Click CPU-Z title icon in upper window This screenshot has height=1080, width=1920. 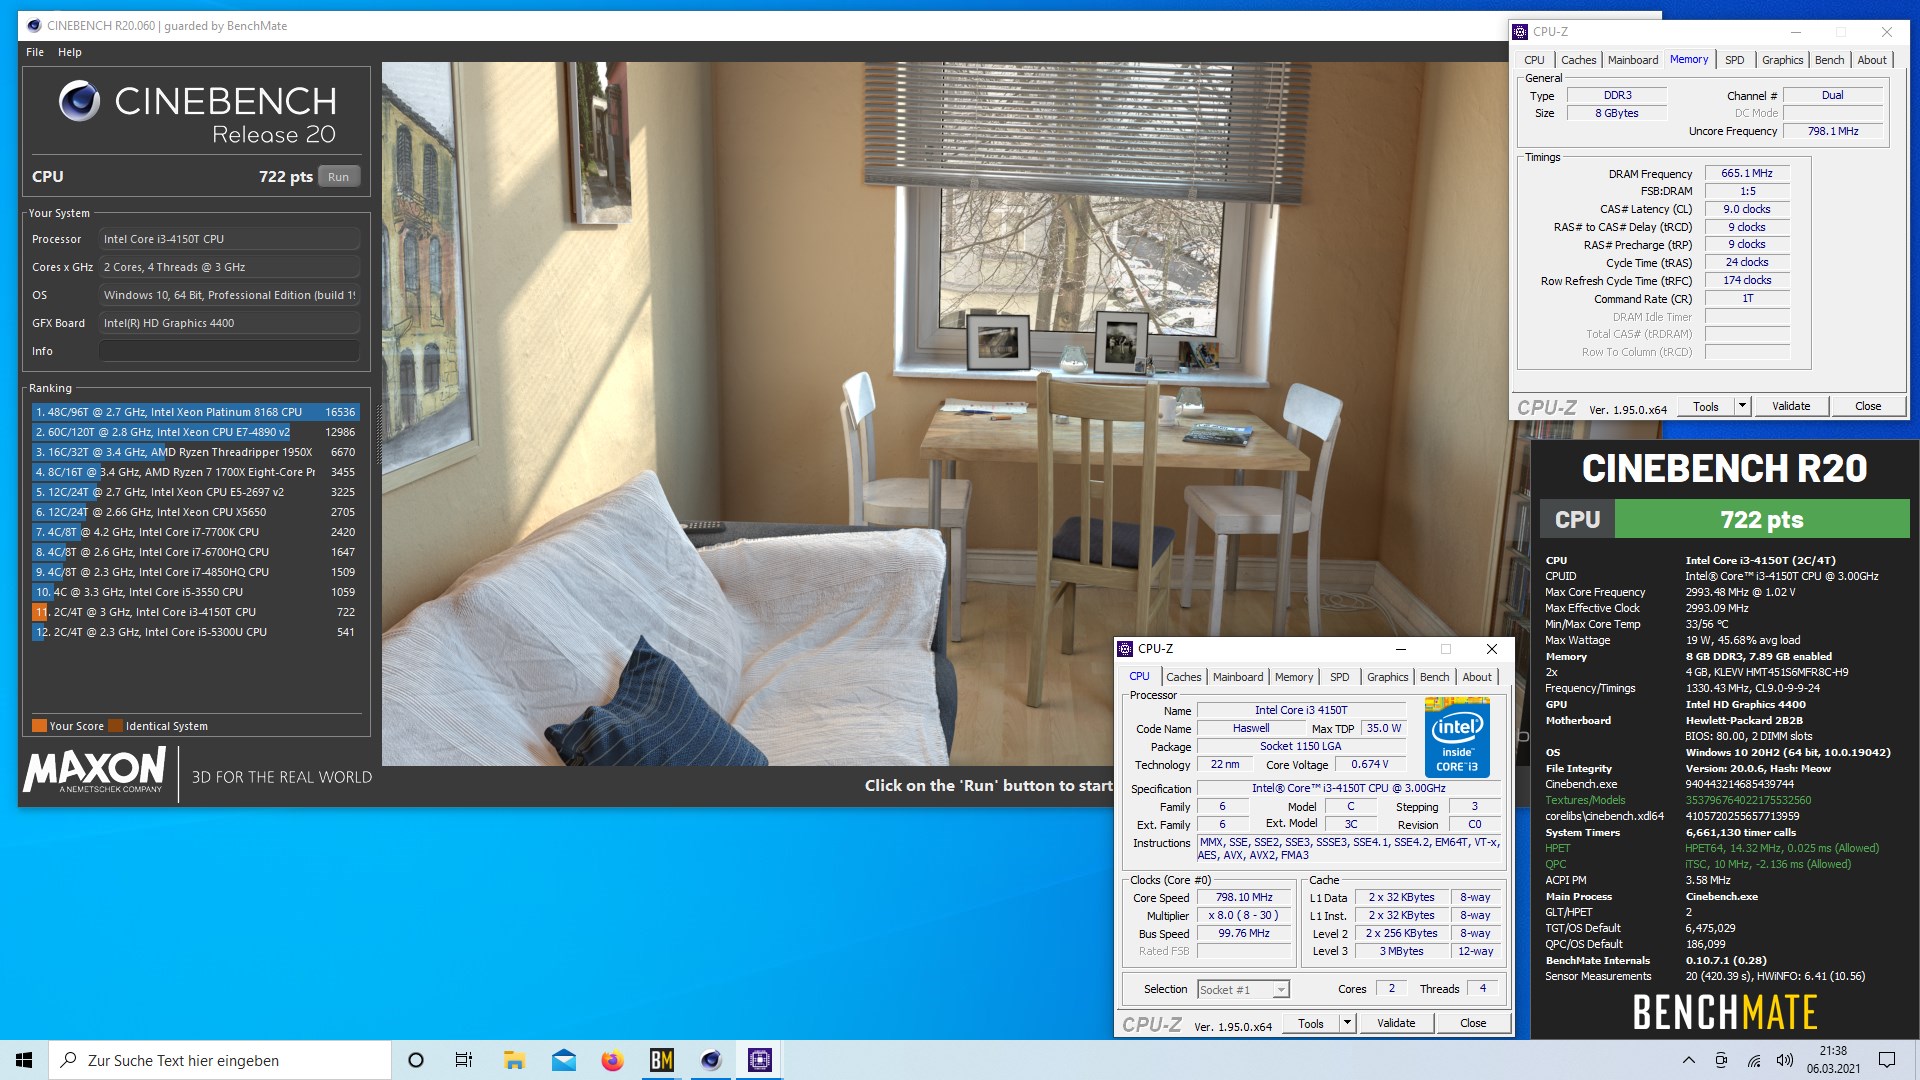tap(1520, 32)
